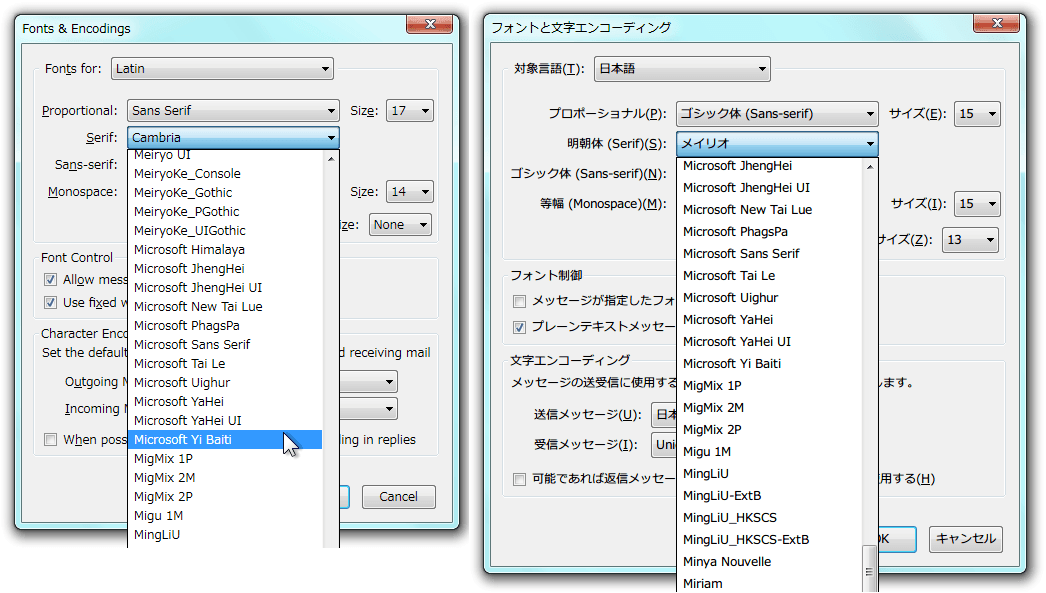Screen dimensions: 1046x593
Task: Choose 'Minya Nouvelle' font entry
Action: click(727, 561)
